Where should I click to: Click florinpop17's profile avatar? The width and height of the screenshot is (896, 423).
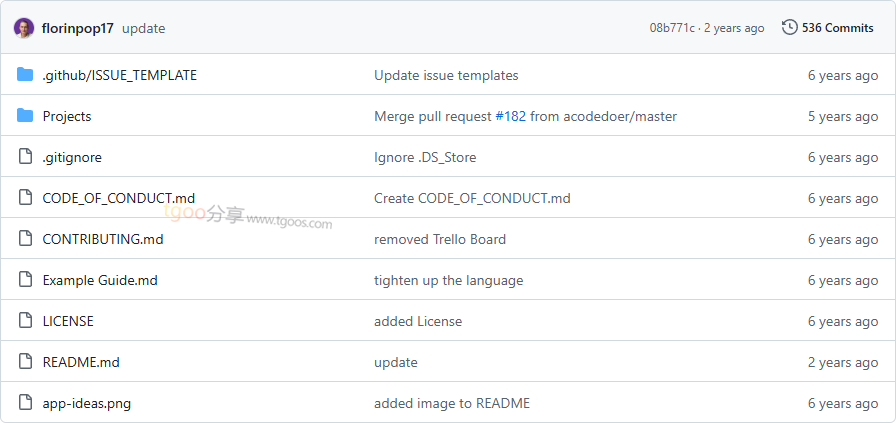click(x=24, y=28)
